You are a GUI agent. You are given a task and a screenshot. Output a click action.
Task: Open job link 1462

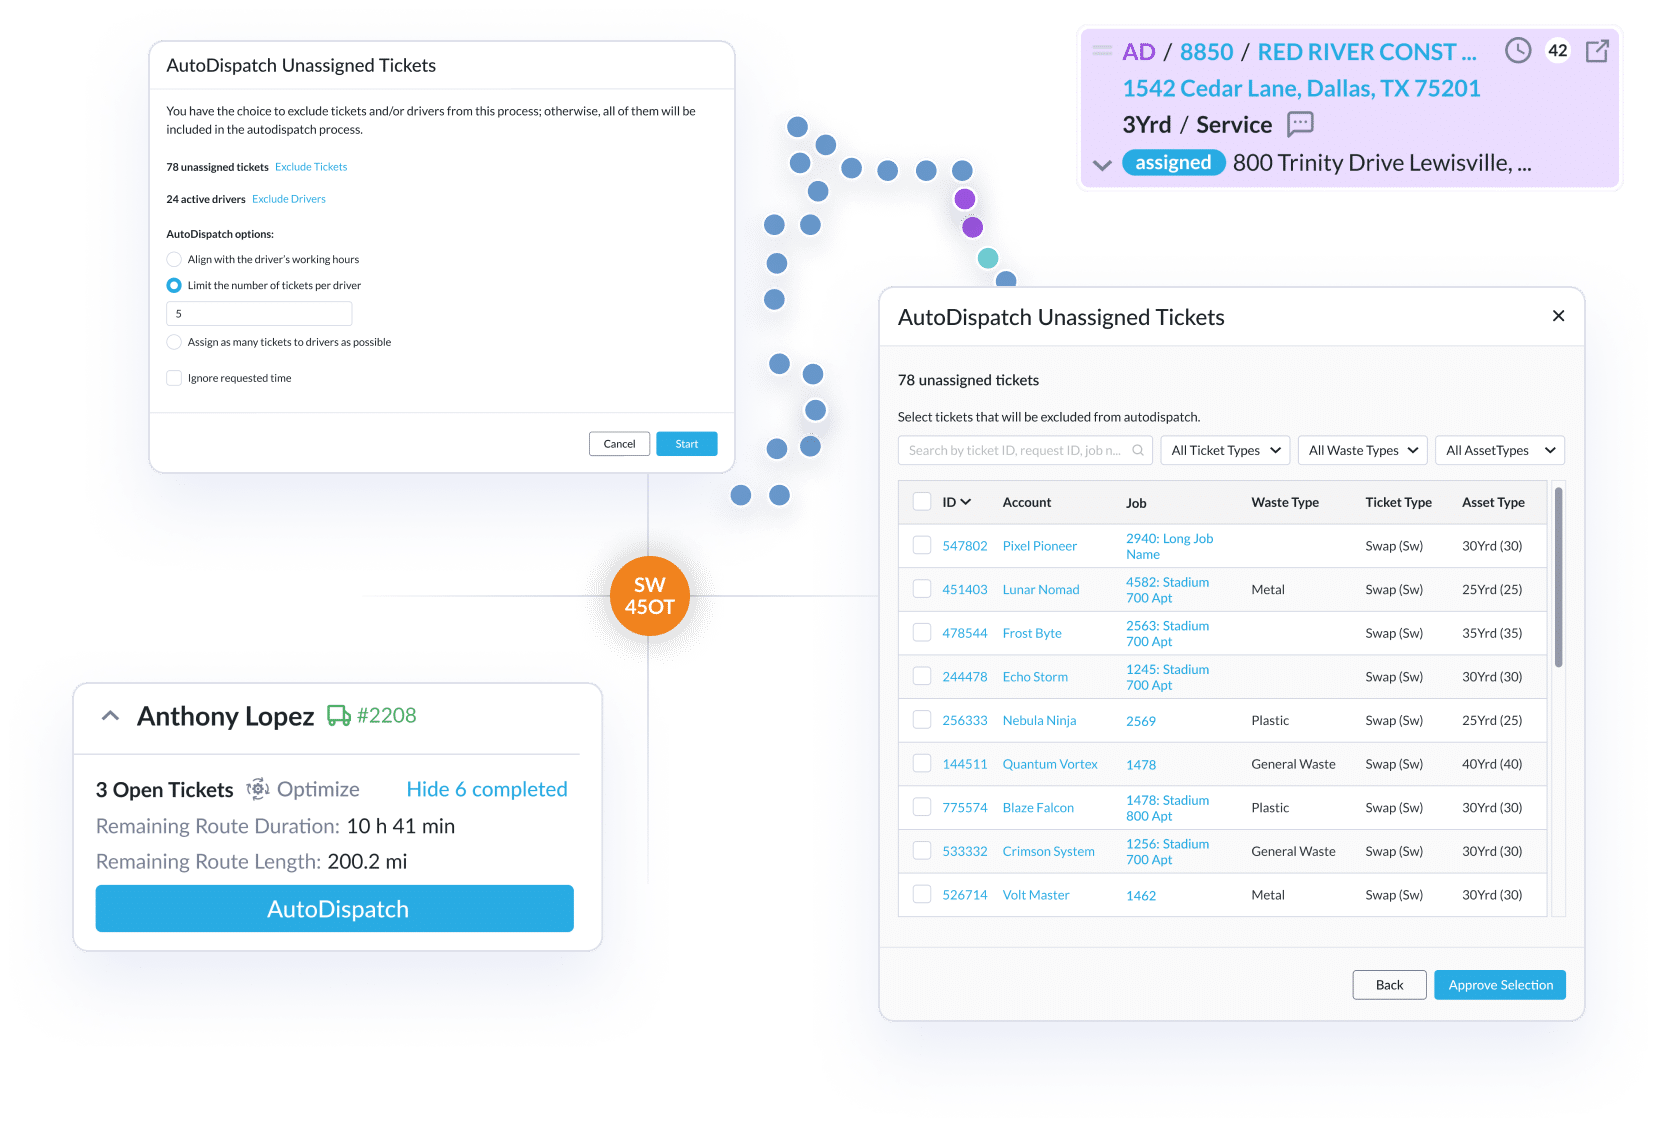1141,896
